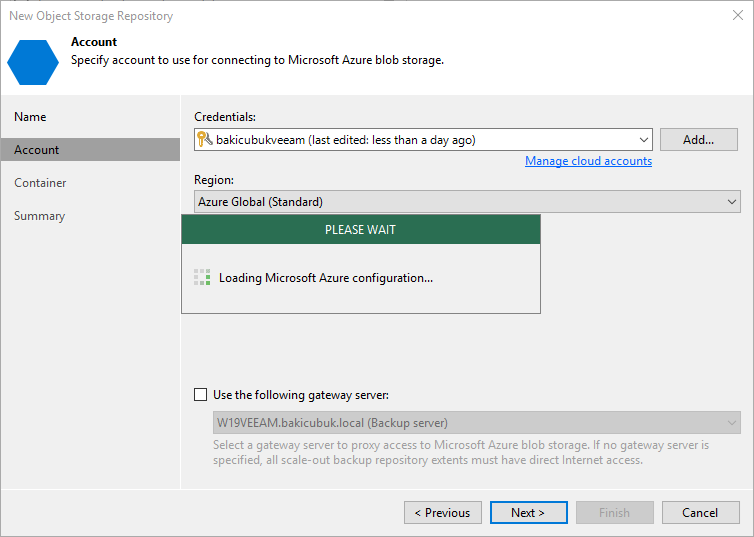Switch to the Container wizard step

click(x=40, y=183)
